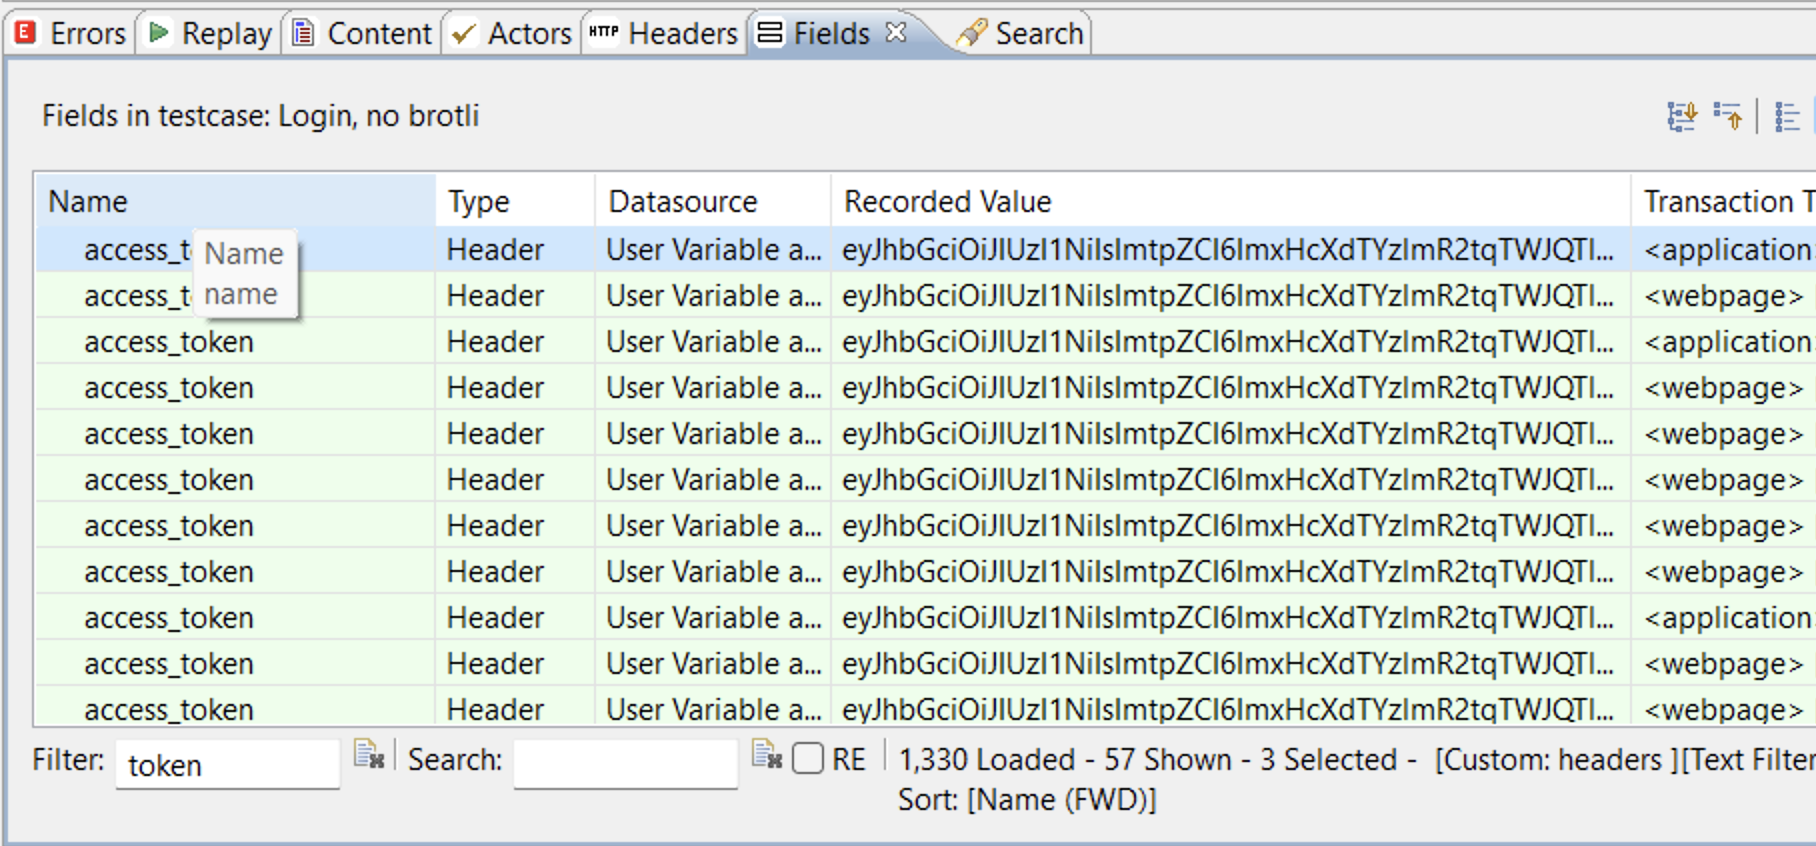Sort by the Datasource column header
The width and height of the screenshot is (1816, 846).
713,202
